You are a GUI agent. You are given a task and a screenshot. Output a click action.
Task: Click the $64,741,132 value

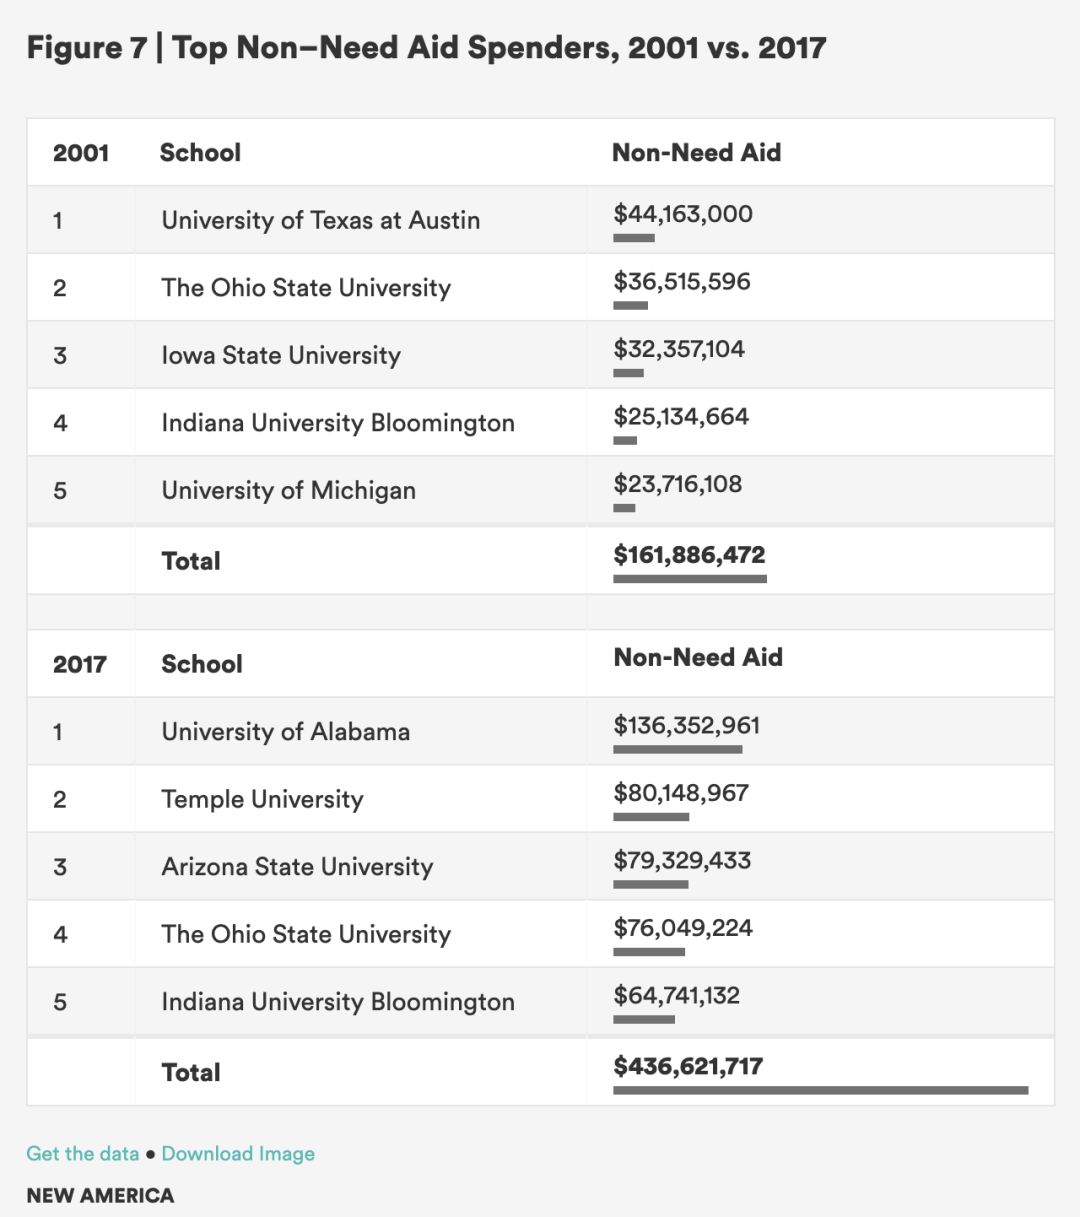(677, 995)
